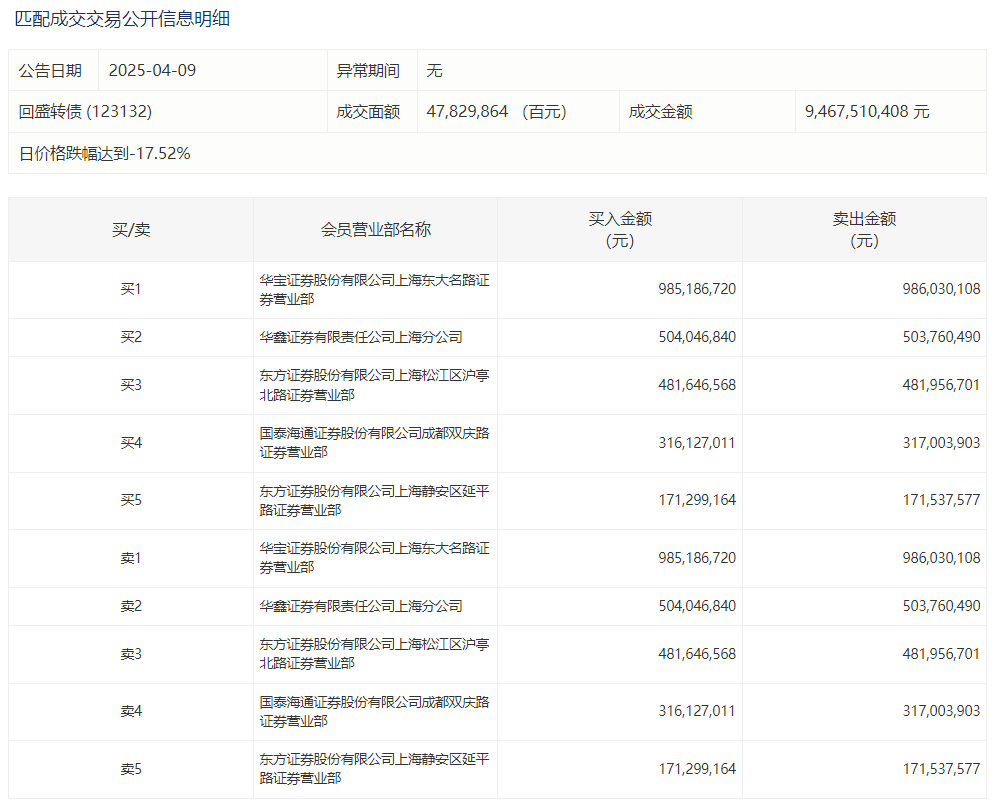Sort by the 买入金额 column header
This screenshot has height=808, width=993.
[x=620, y=230]
